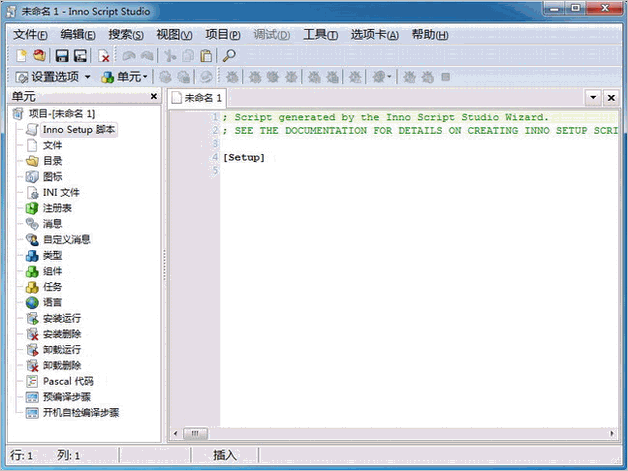The image size is (628, 471).
Task: Minimize the Inno Script Studio window
Action: coord(556,8)
